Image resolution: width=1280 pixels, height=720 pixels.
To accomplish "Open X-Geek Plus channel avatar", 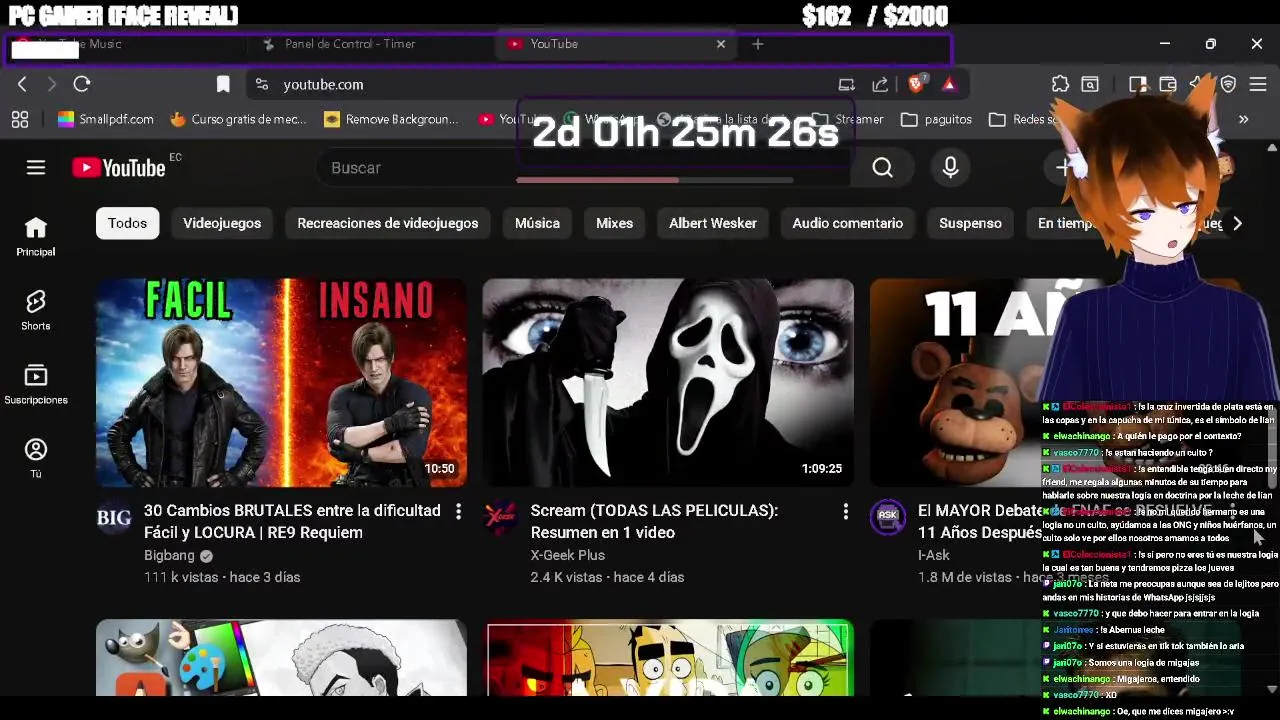I will coord(500,517).
